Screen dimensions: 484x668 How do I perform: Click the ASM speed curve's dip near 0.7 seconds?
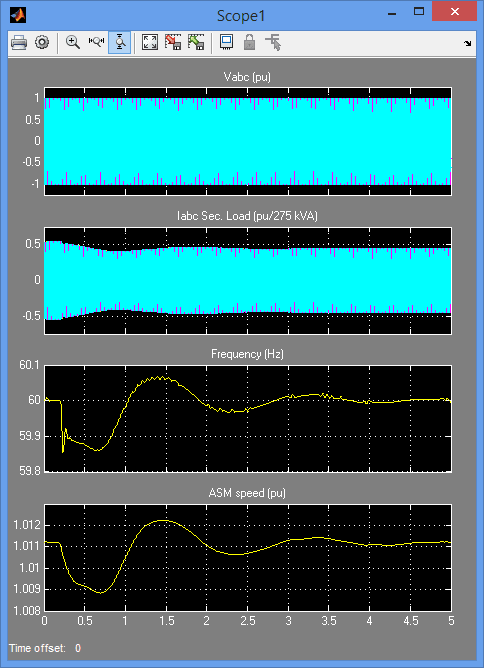click(x=101, y=592)
